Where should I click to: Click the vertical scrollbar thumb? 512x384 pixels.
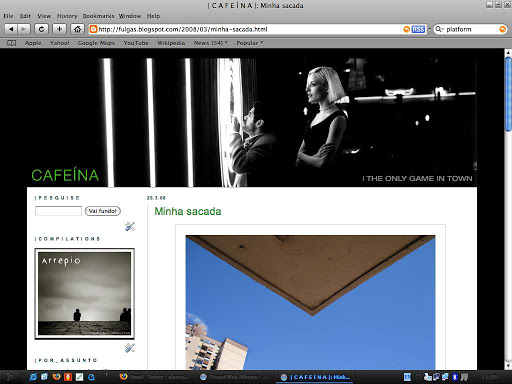508,94
